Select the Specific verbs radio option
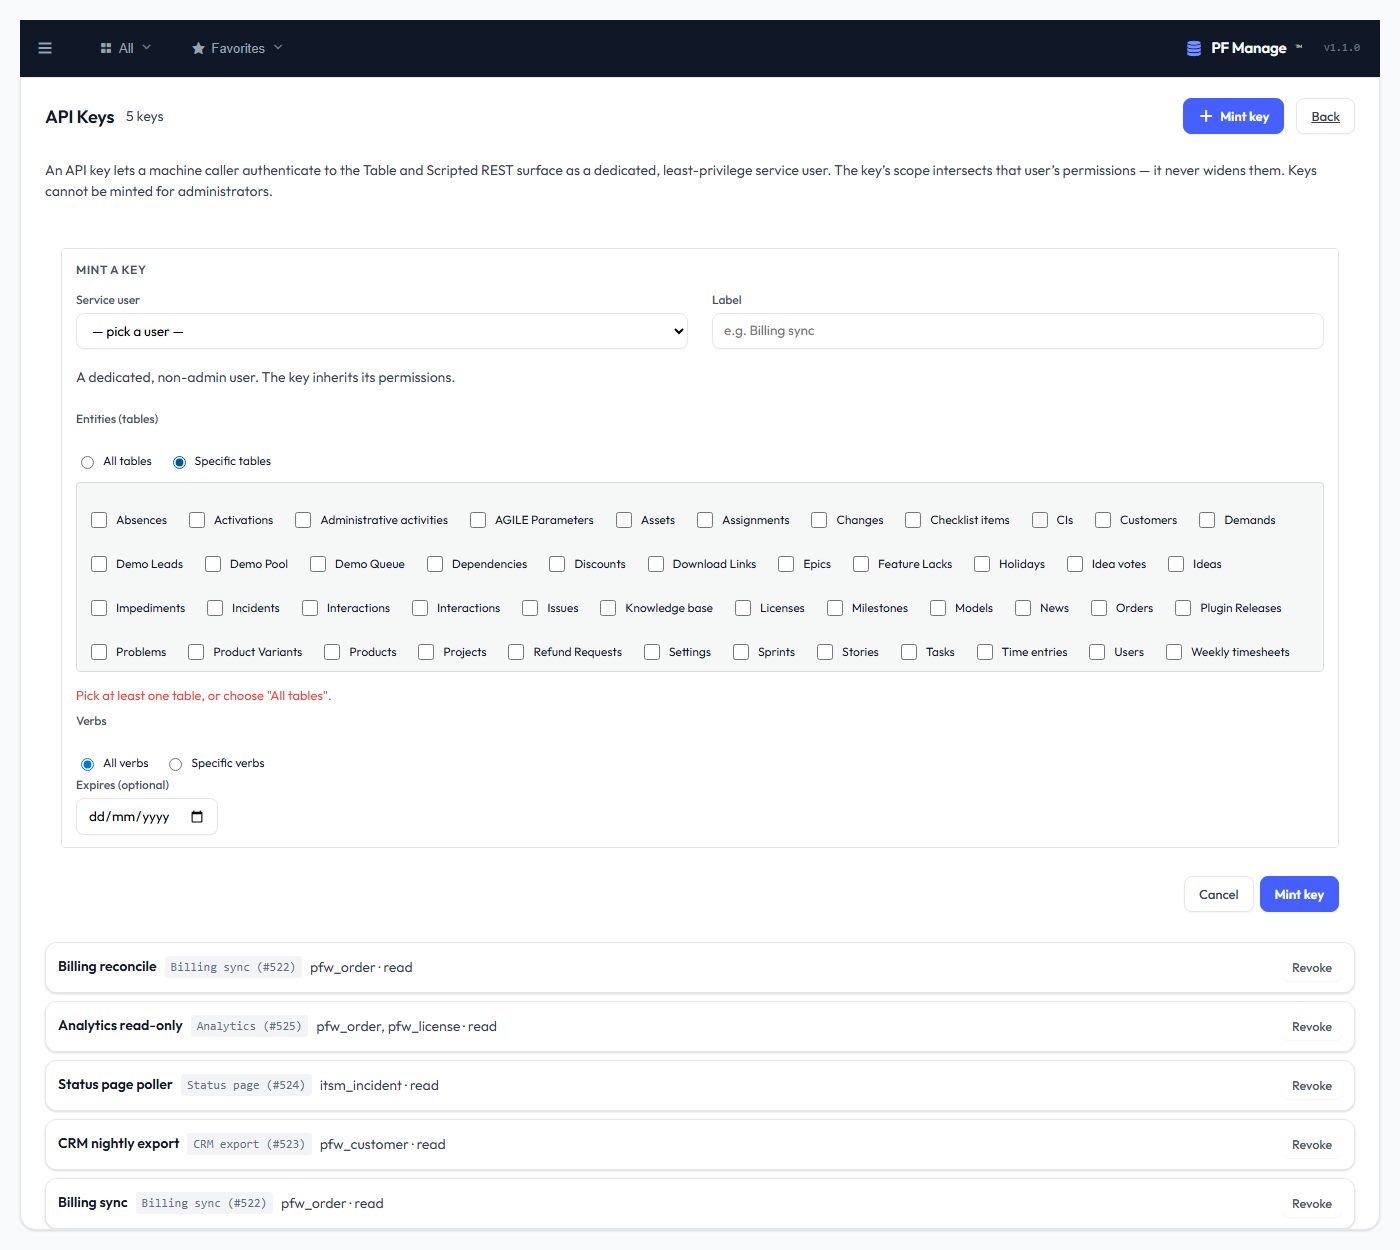This screenshot has width=1400, height=1250. (175, 764)
